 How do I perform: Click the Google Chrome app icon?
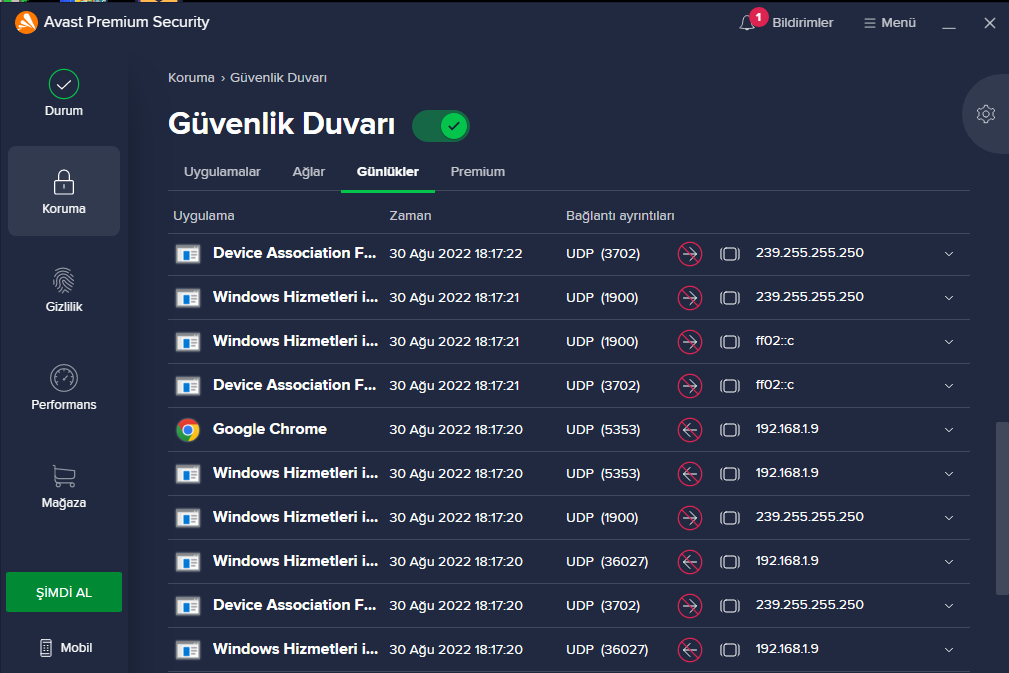point(188,430)
